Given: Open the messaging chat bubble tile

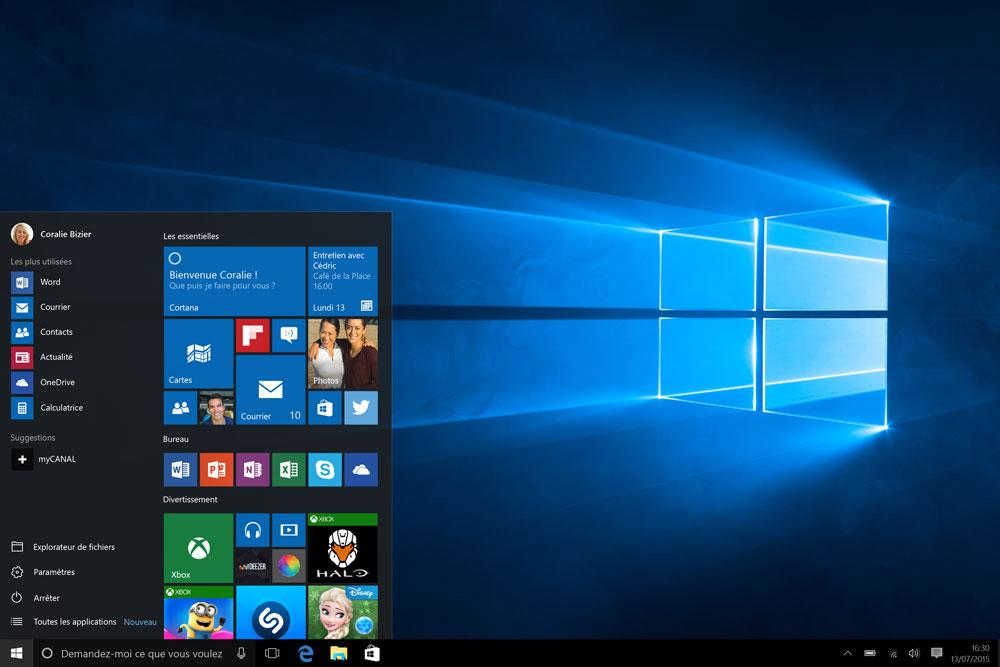Looking at the screenshot, I should tap(289, 336).
